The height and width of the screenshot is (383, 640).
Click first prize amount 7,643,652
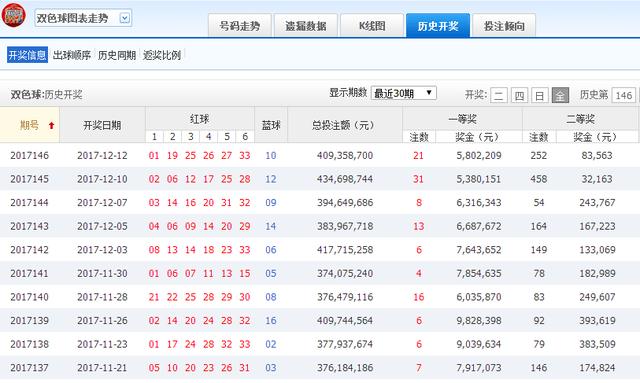479,250
